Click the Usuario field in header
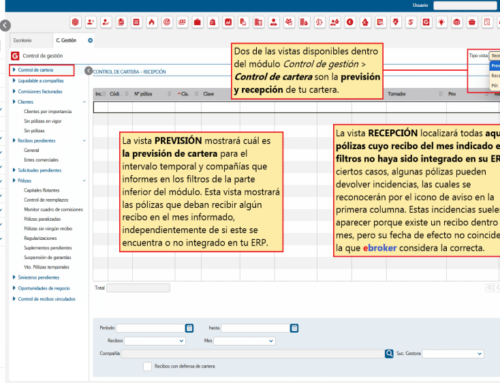The width and height of the screenshot is (500, 383). pos(465,5)
